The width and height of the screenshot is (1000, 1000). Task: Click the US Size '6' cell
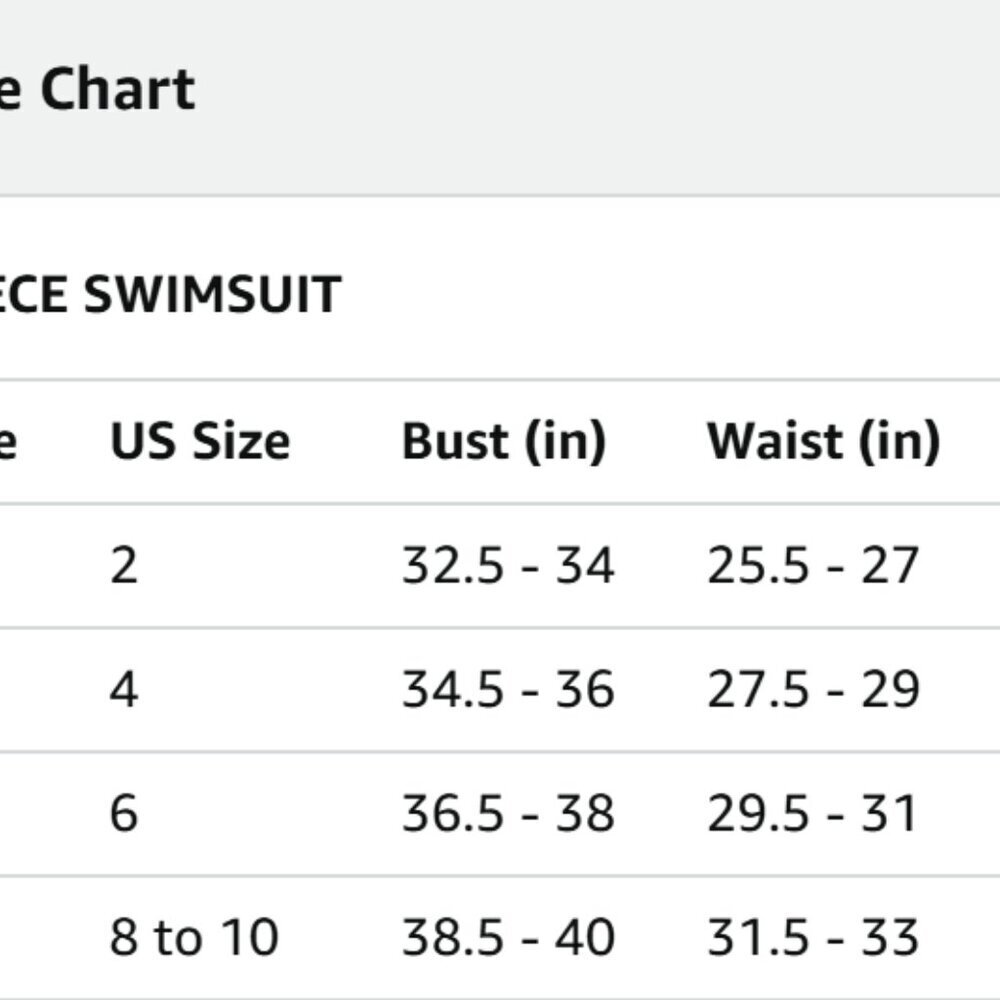coord(124,813)
